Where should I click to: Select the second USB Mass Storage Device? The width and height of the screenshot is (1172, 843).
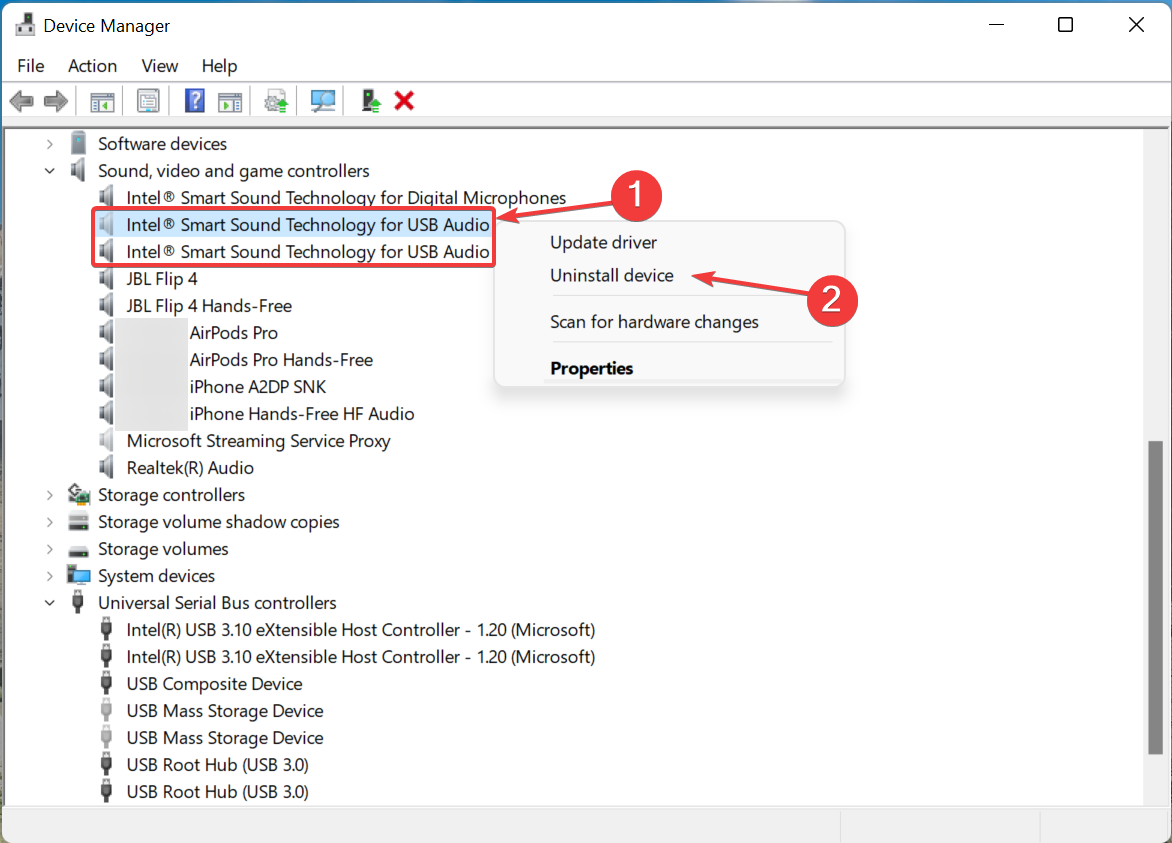[224, 738]
